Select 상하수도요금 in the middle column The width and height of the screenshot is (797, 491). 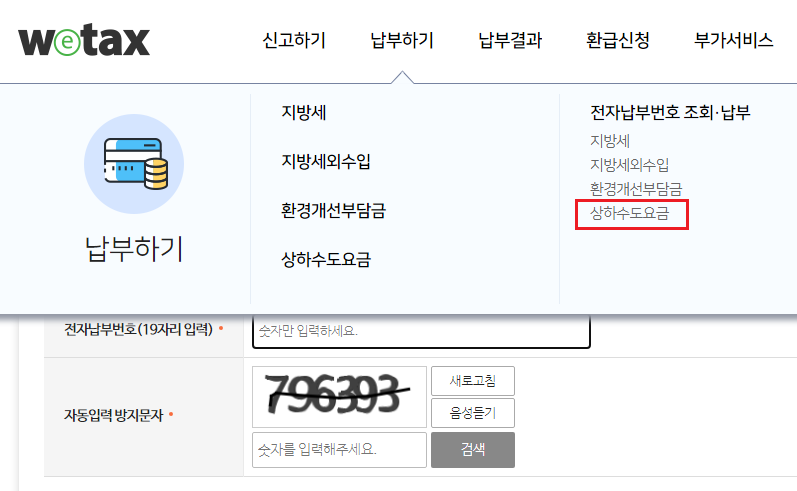click(326, 260)
